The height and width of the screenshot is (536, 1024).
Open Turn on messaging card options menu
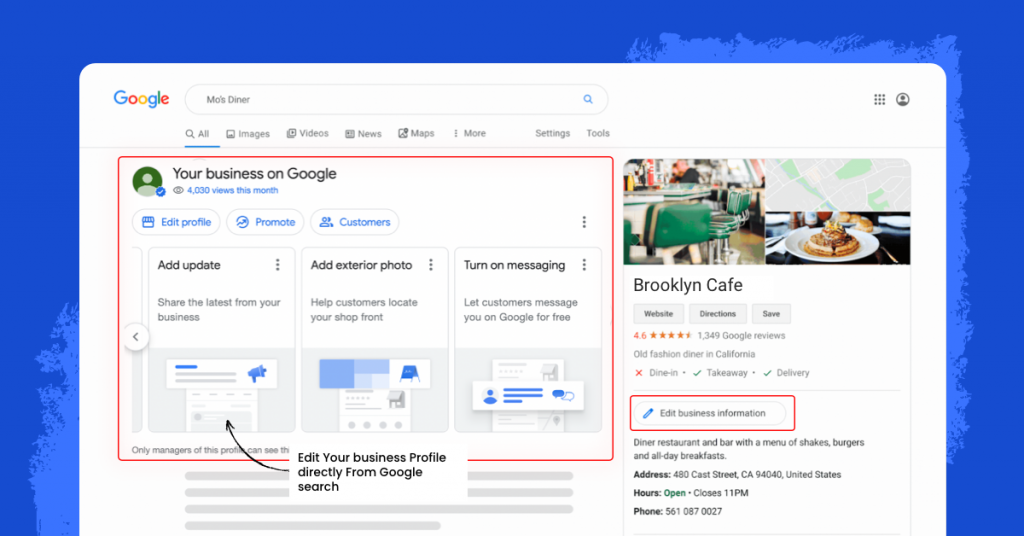click(x=584, y=264)
